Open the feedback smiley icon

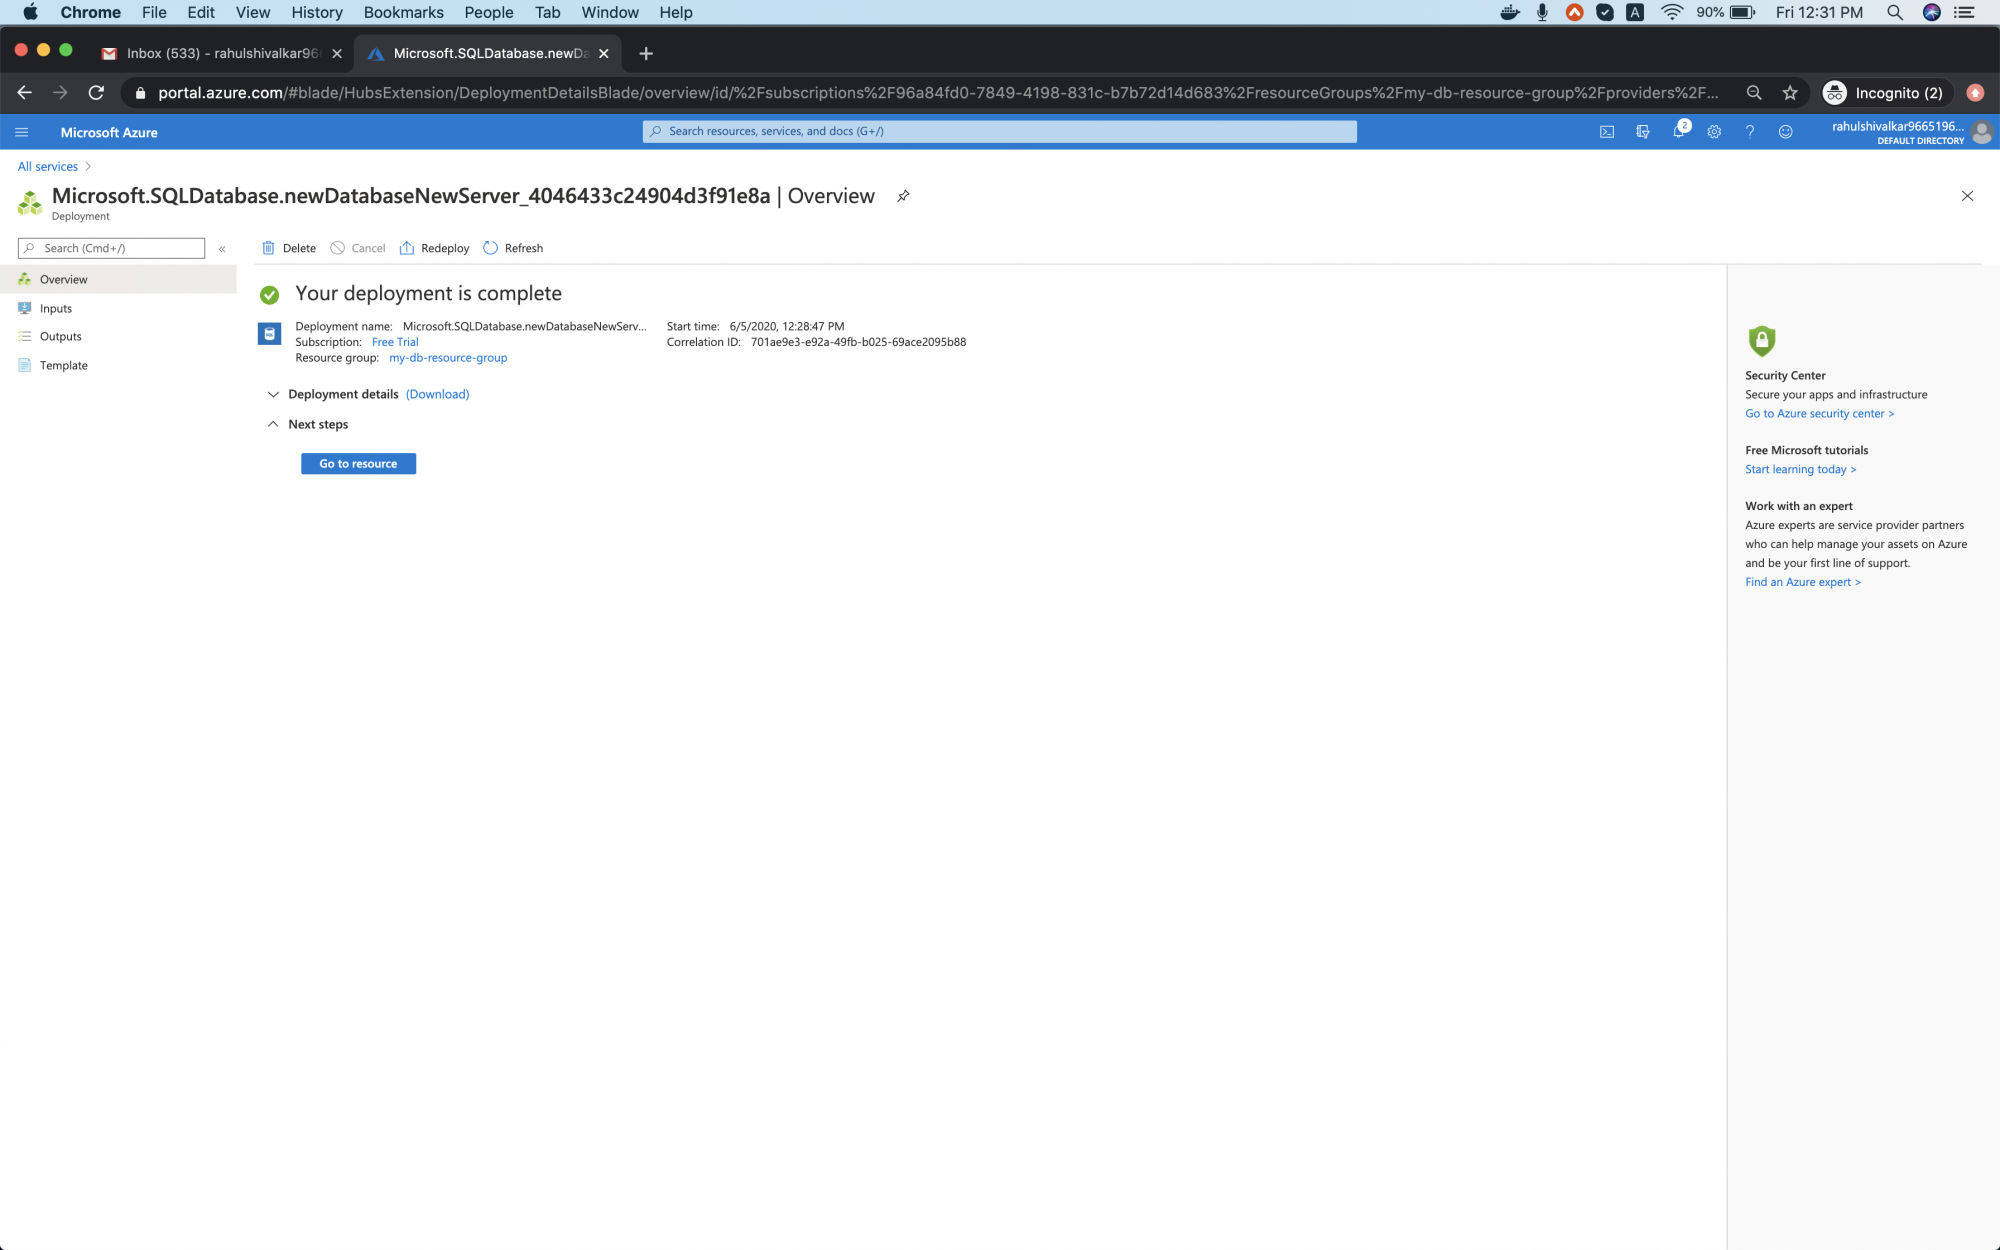pyautogui.click(x=1785, y=132)
